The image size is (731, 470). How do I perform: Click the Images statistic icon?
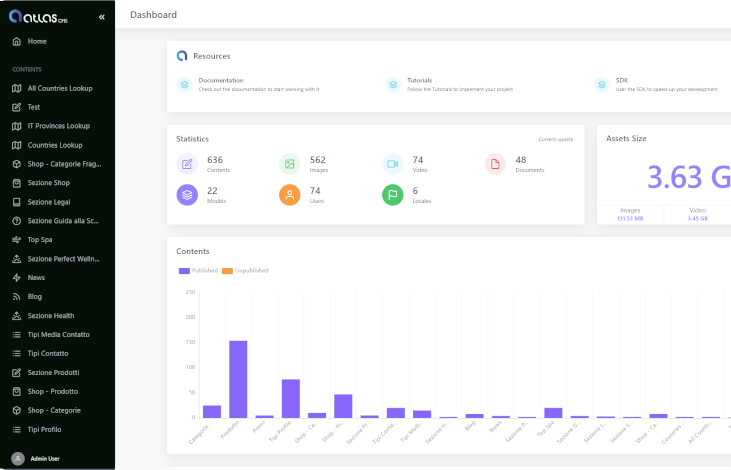pyautogui.click(x=289, y=164)
